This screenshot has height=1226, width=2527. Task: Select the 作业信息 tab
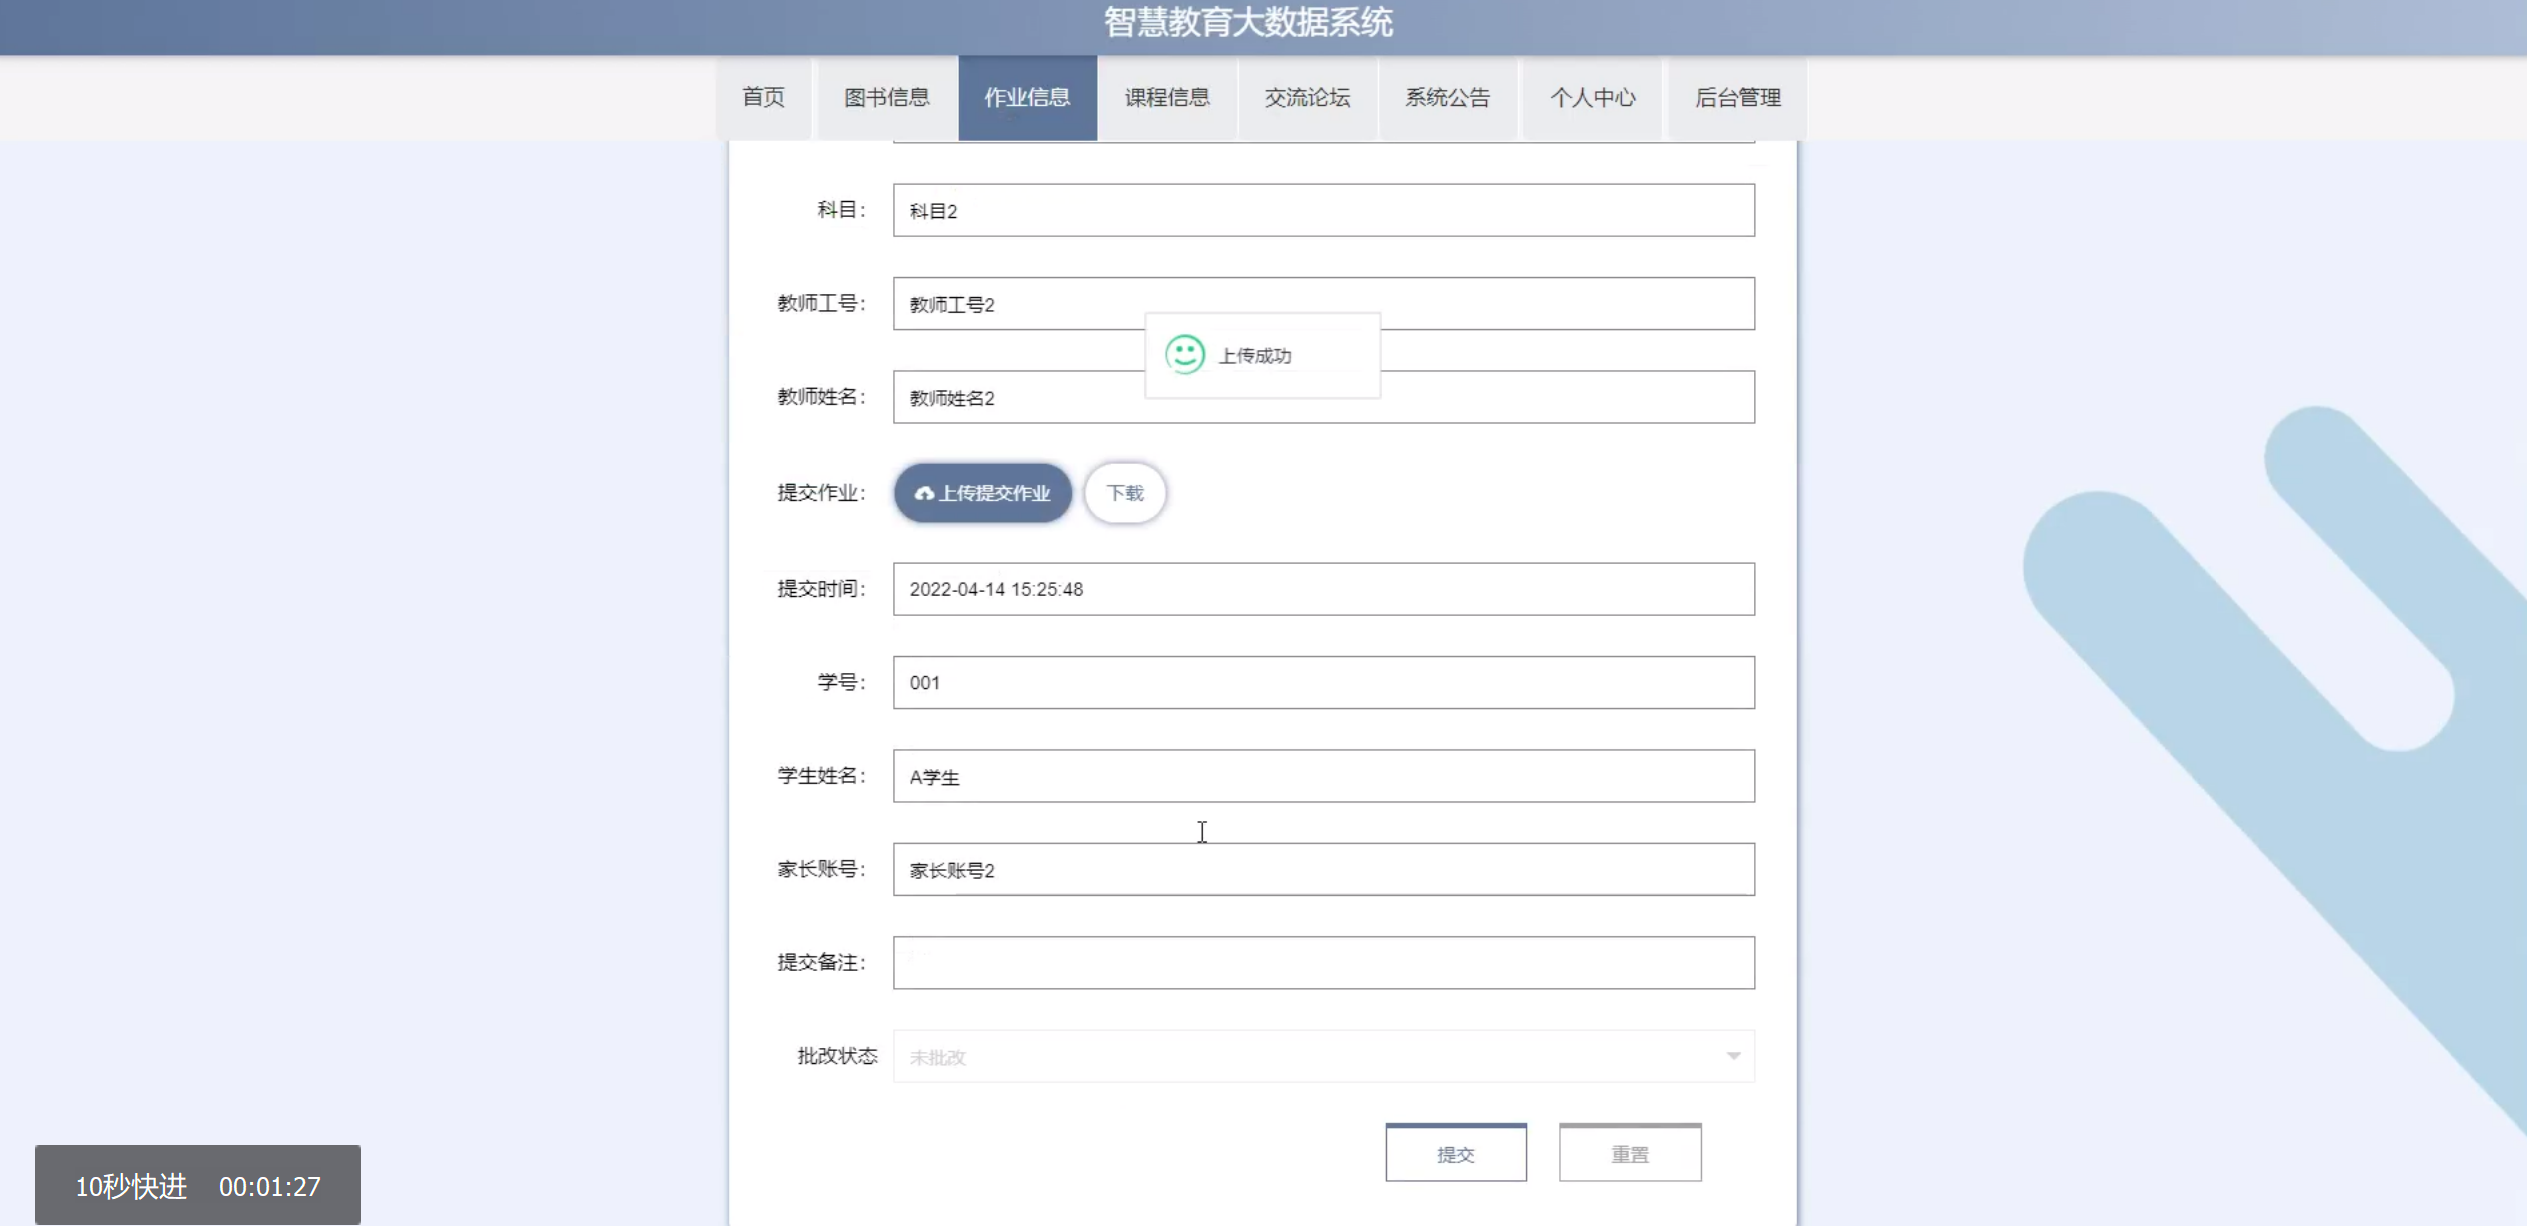click(x=1027, y=97)
